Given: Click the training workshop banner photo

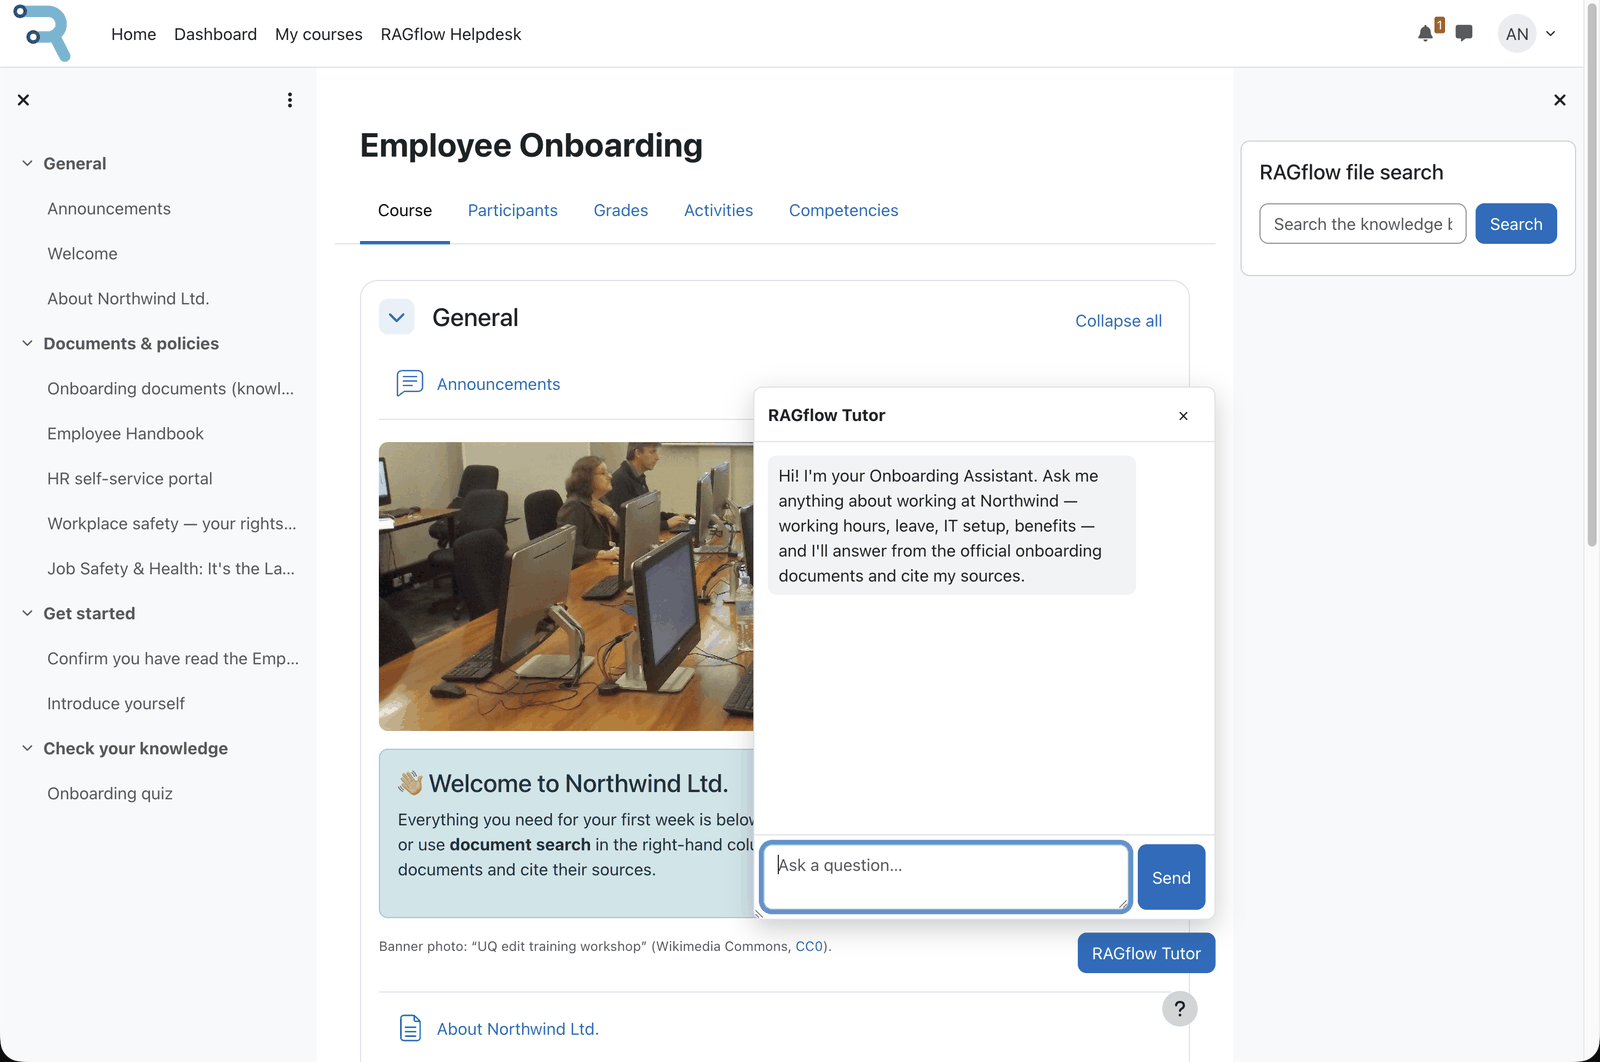Looking at the screenshot, I should click(x=566, y=586).
